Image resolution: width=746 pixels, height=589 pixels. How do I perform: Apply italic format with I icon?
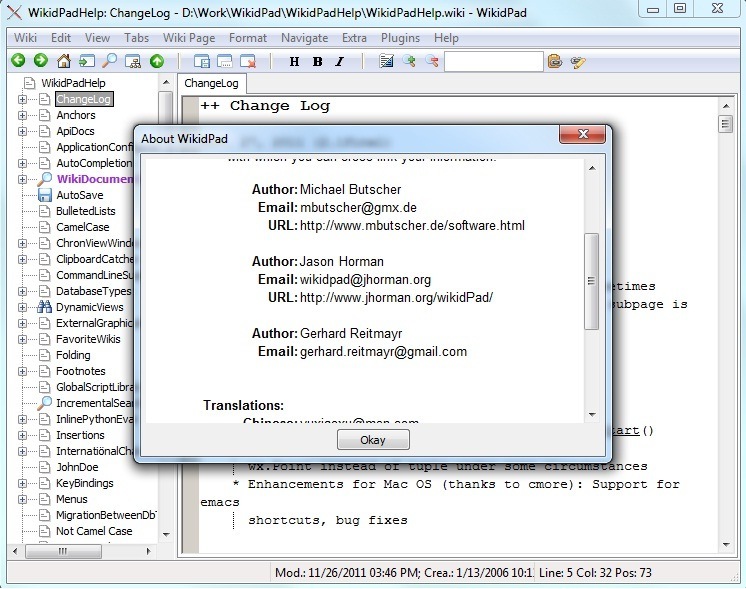(340, 61)
